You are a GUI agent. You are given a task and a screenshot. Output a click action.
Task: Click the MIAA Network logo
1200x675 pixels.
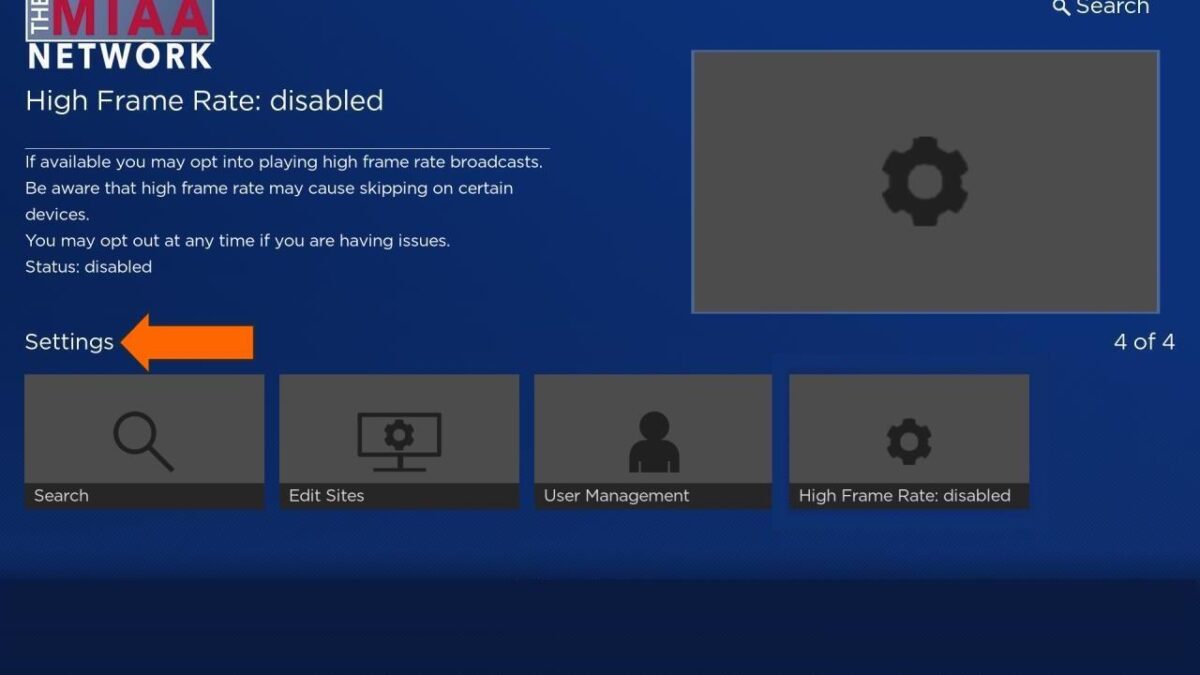coord(117,35)
